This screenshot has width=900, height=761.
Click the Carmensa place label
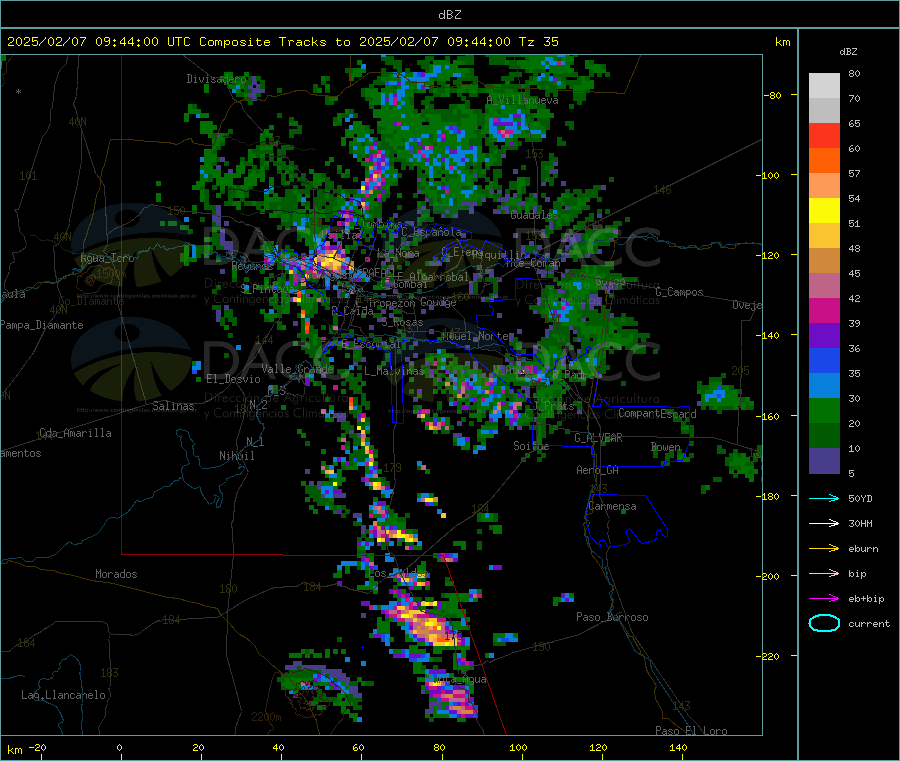[x=612, y=506]
